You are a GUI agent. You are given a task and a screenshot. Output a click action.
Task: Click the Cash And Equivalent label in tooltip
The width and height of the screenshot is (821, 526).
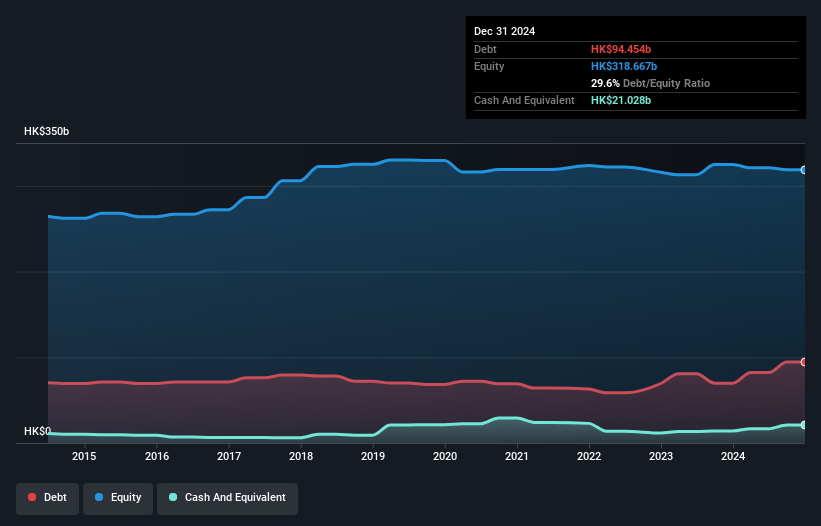click(x=524, y=100)
